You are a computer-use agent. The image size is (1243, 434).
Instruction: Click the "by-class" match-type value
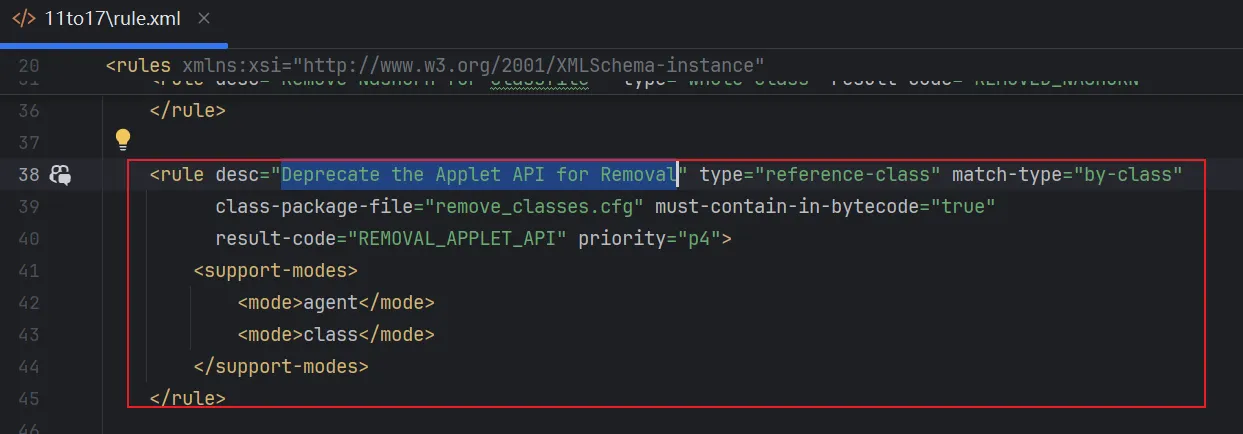[x=1128, y=174]
